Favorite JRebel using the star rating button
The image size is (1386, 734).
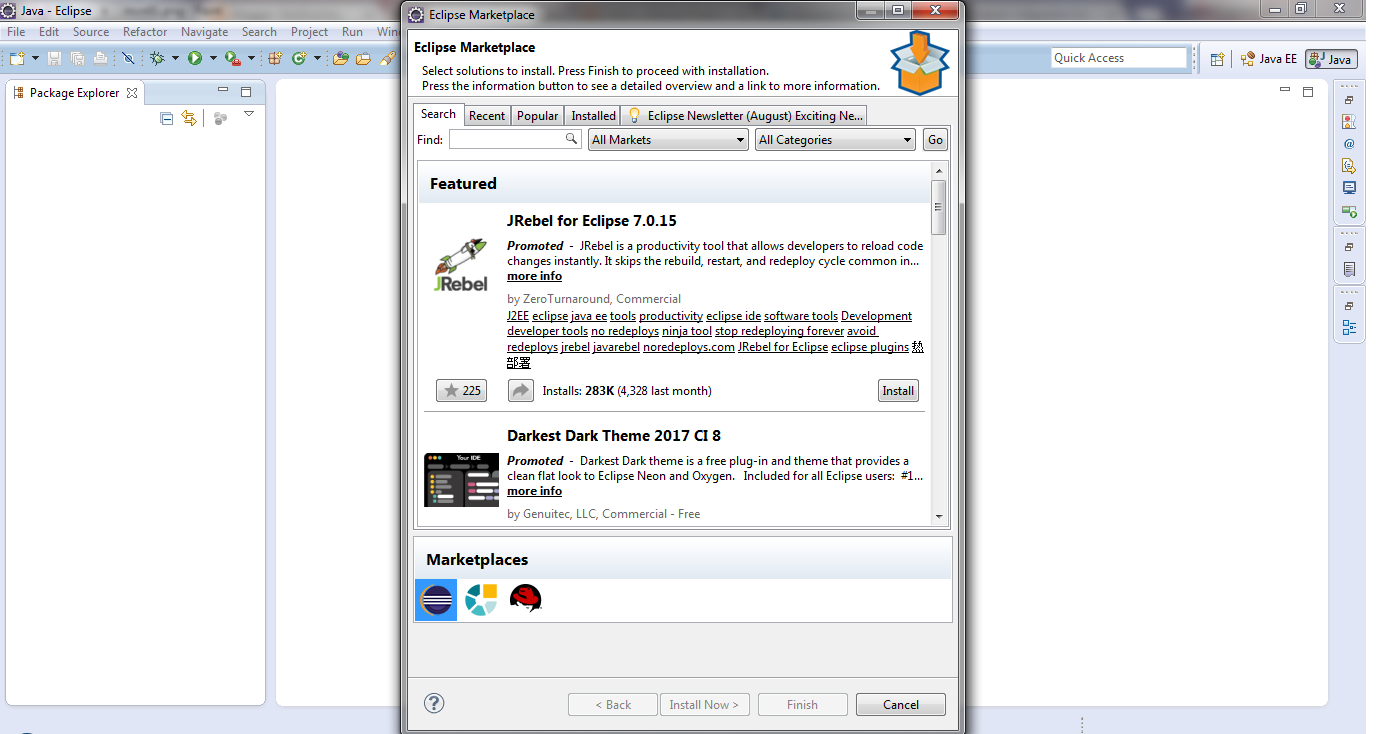tap(461, 390)
